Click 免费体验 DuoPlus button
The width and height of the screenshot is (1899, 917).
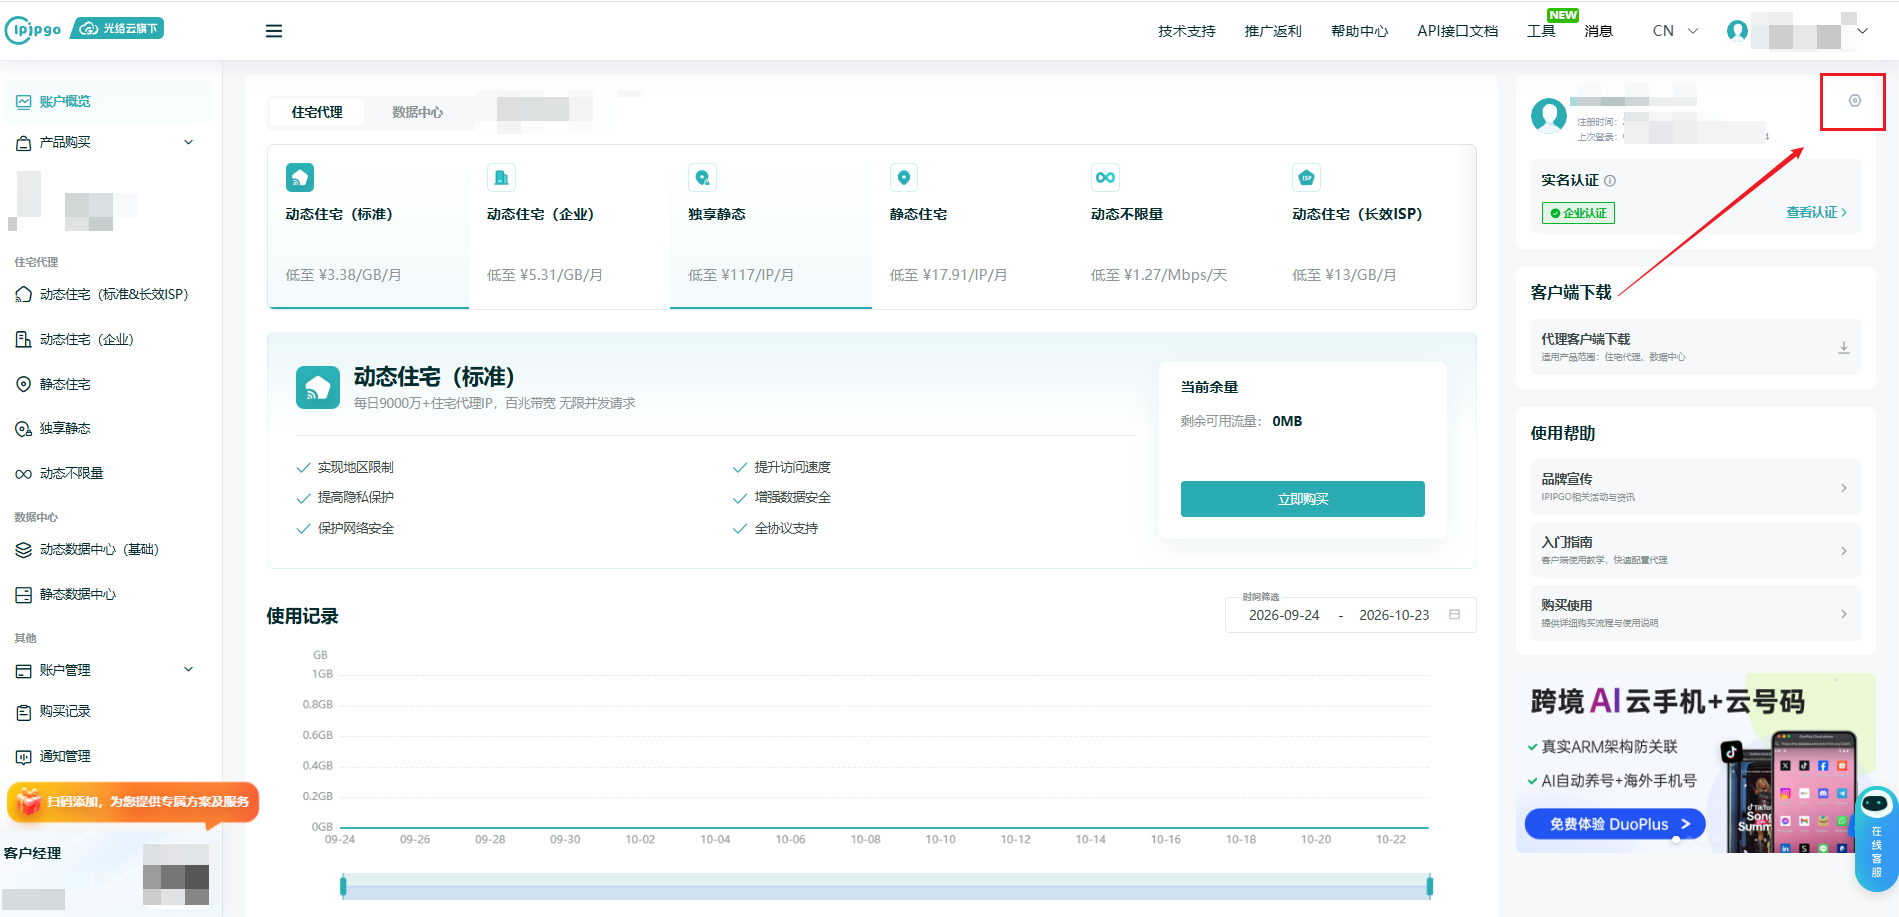click(x=1615, y=824)
